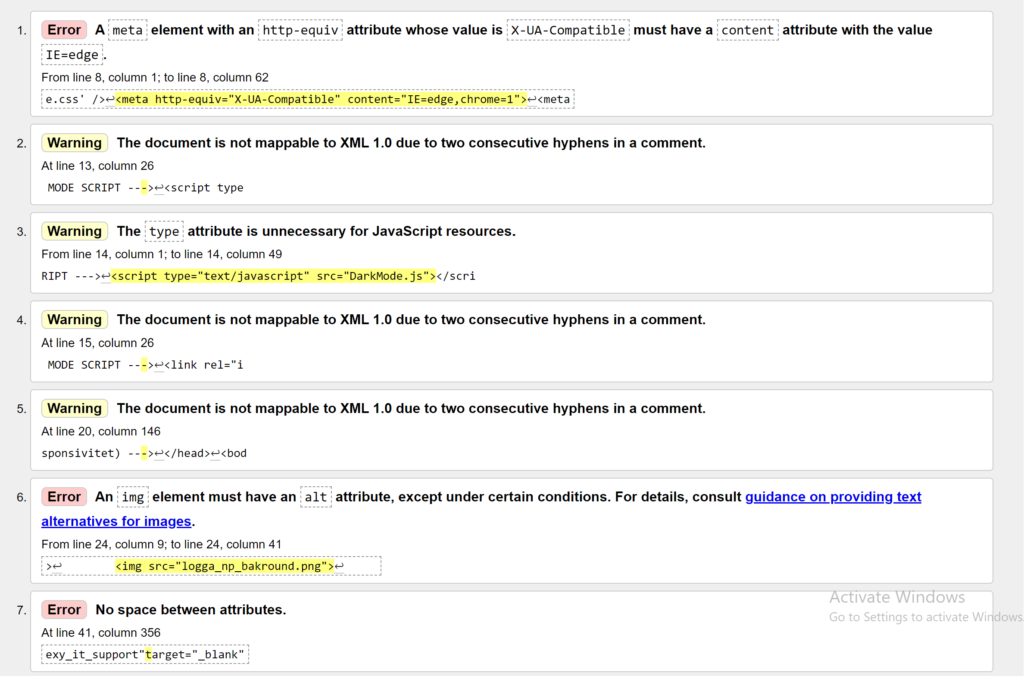Screen dimensions: 1024x676
Task: Select the 'alt' code term in error 6
Action: (x=316, y=497)
